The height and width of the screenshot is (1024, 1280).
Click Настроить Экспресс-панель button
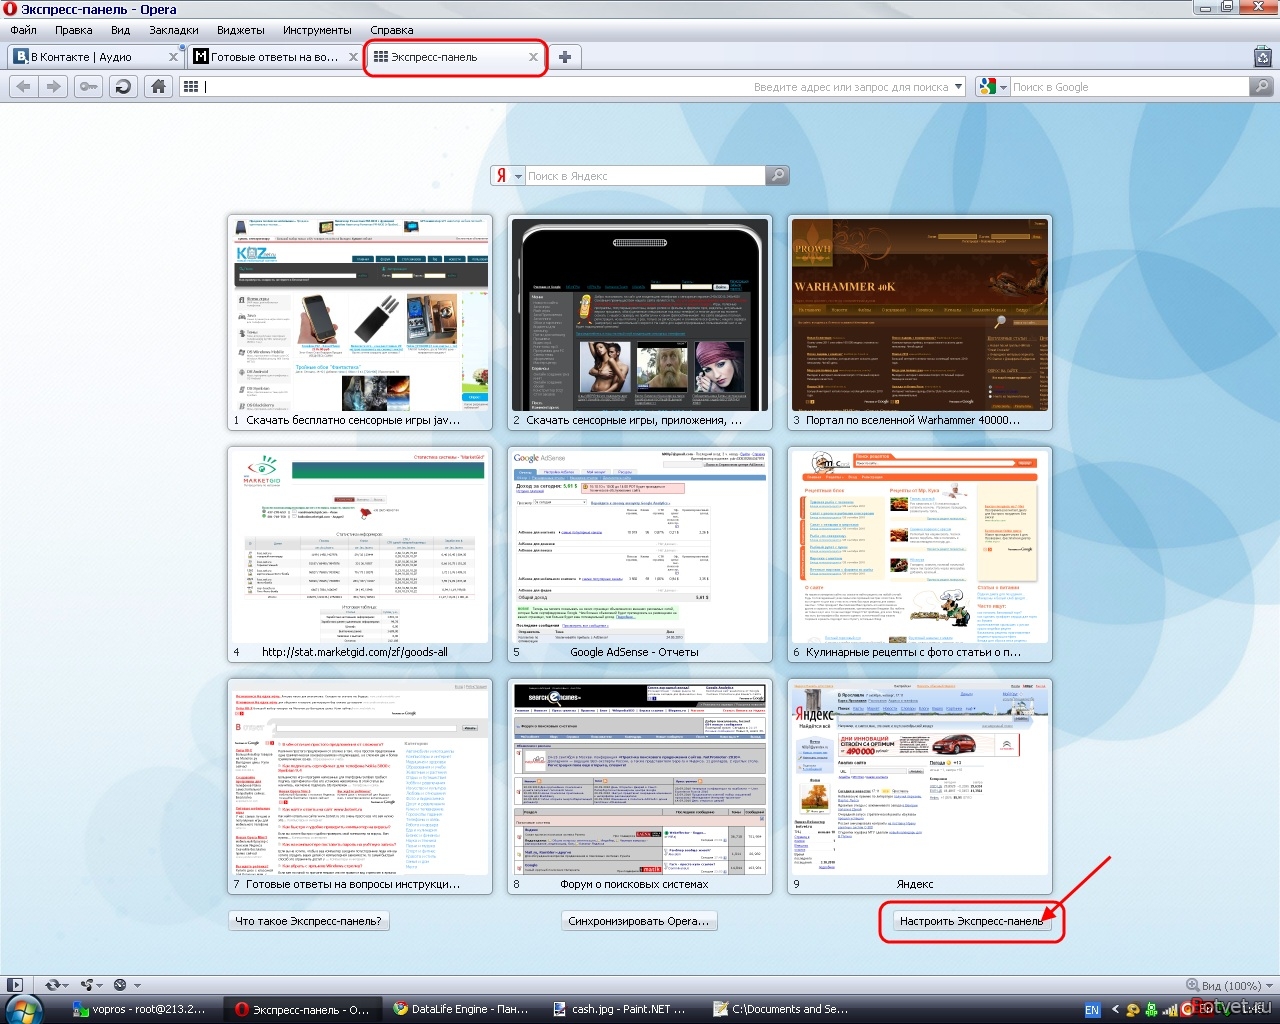coord(972,921)
